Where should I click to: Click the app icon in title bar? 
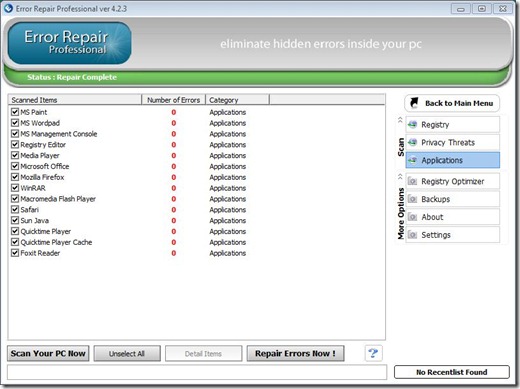point(8,8)
